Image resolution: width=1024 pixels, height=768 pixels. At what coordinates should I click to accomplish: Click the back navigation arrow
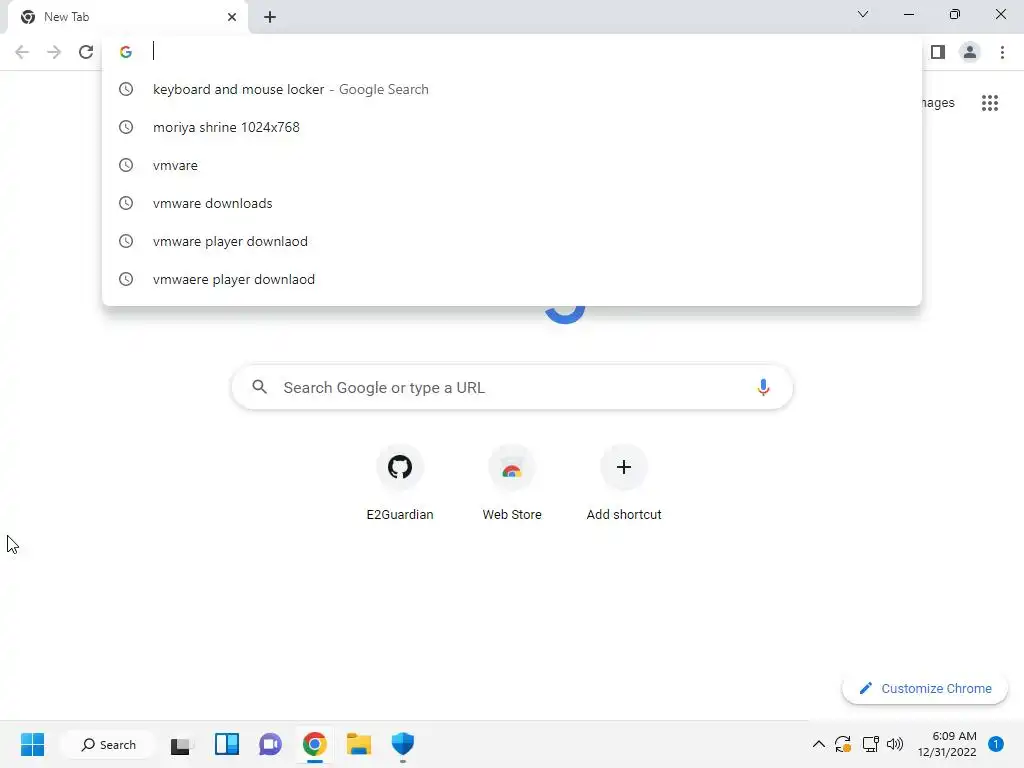[22, 52]
